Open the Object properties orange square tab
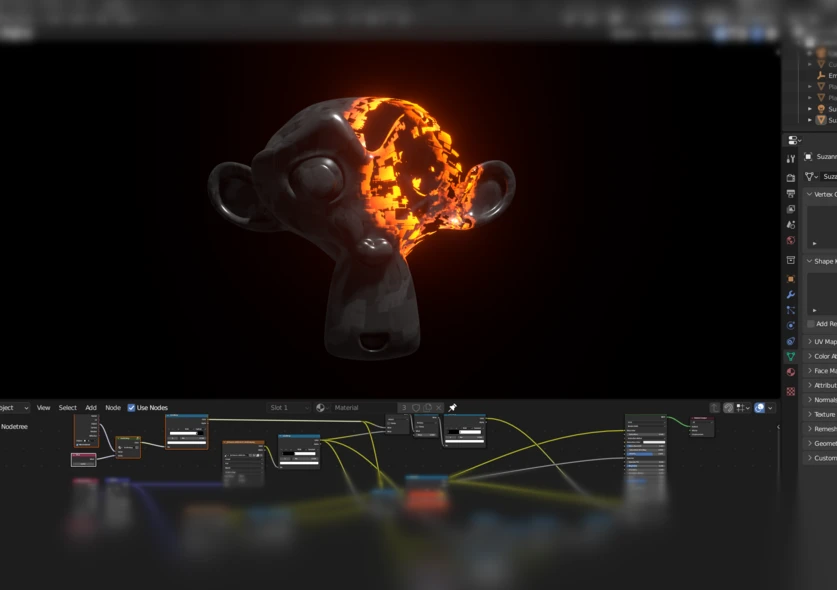Screen dimensions: 837x590 pyautogui.click(x=791, y=279)
